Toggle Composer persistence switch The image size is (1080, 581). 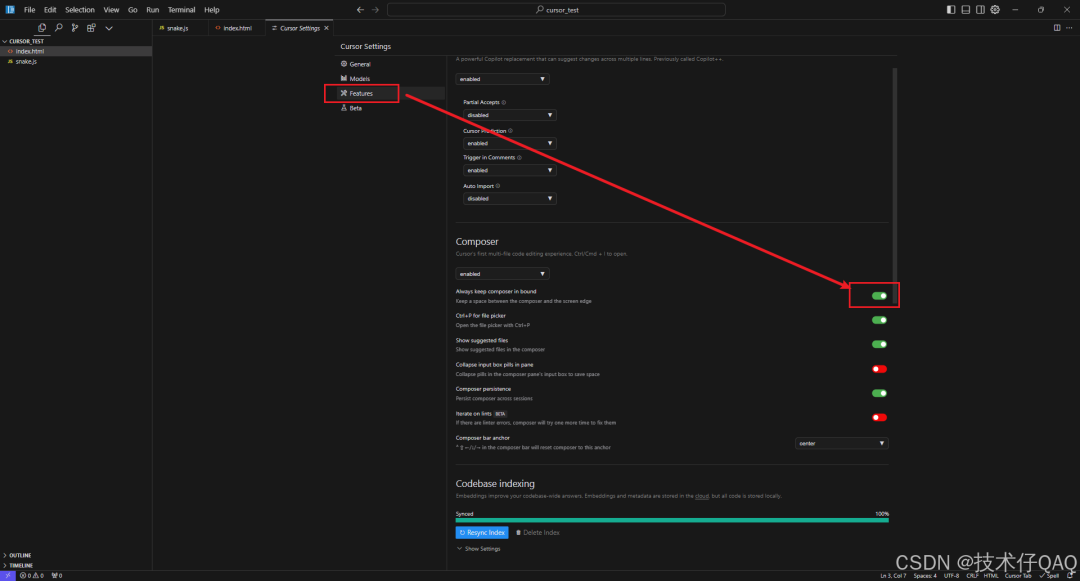pos(880,393)
